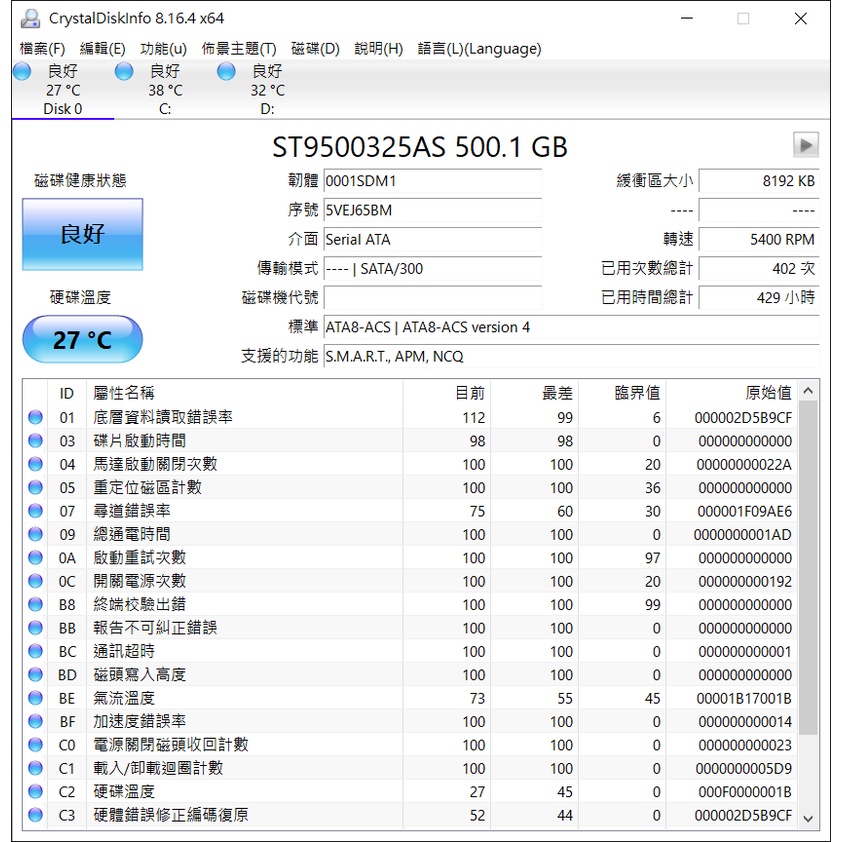Click the status dot beside 09 總通電時間
Image resolution: width=842 pixels, height=842 pixels.
(35, 534)
